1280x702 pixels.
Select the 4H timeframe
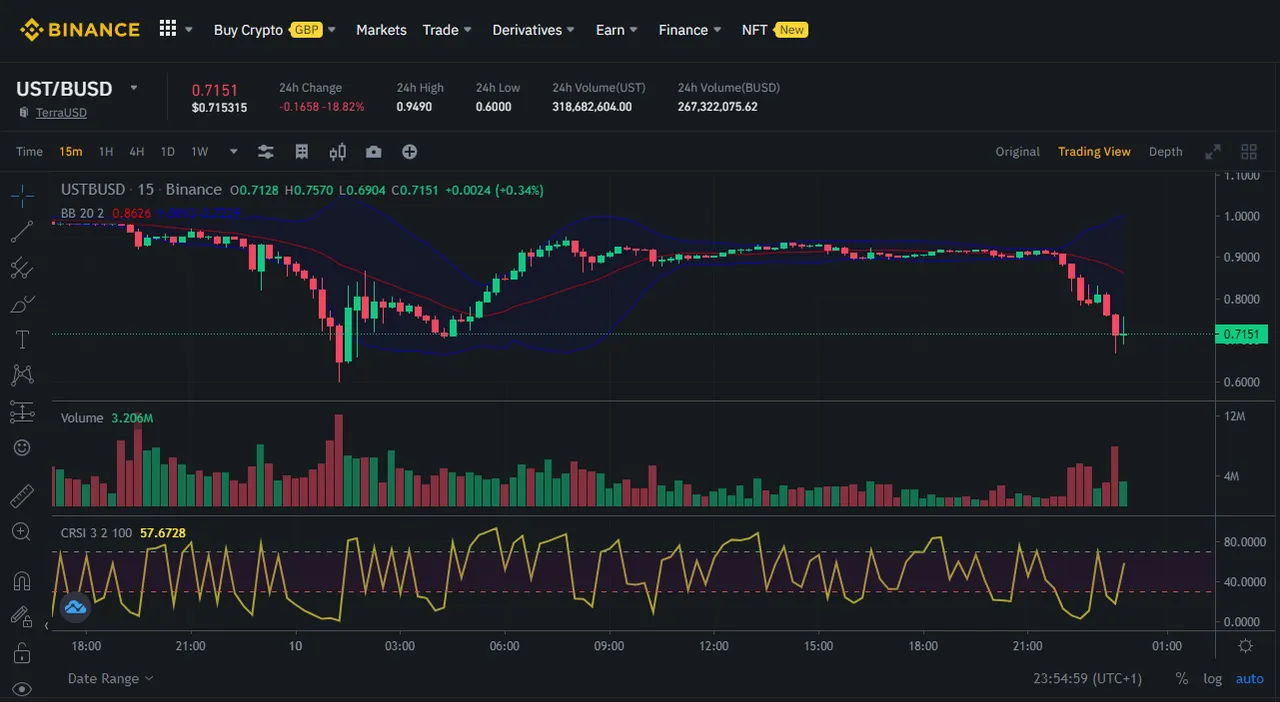[137, 152]
